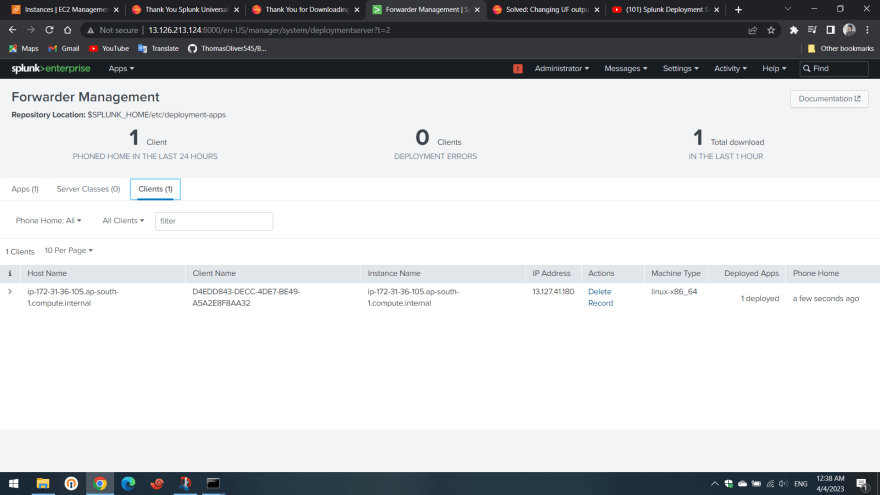Click the clients filter text box

214,221
